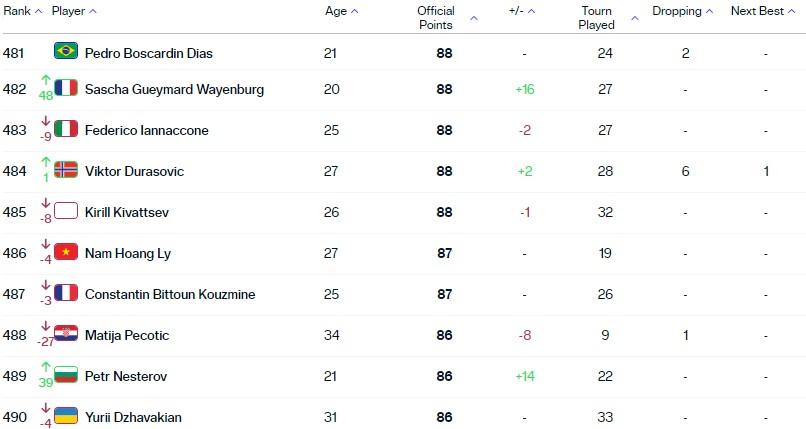This screenshot has height=429, width=806.
Task: Open Sascha Gueymard Wayenburg player profile
Action: 174,89
